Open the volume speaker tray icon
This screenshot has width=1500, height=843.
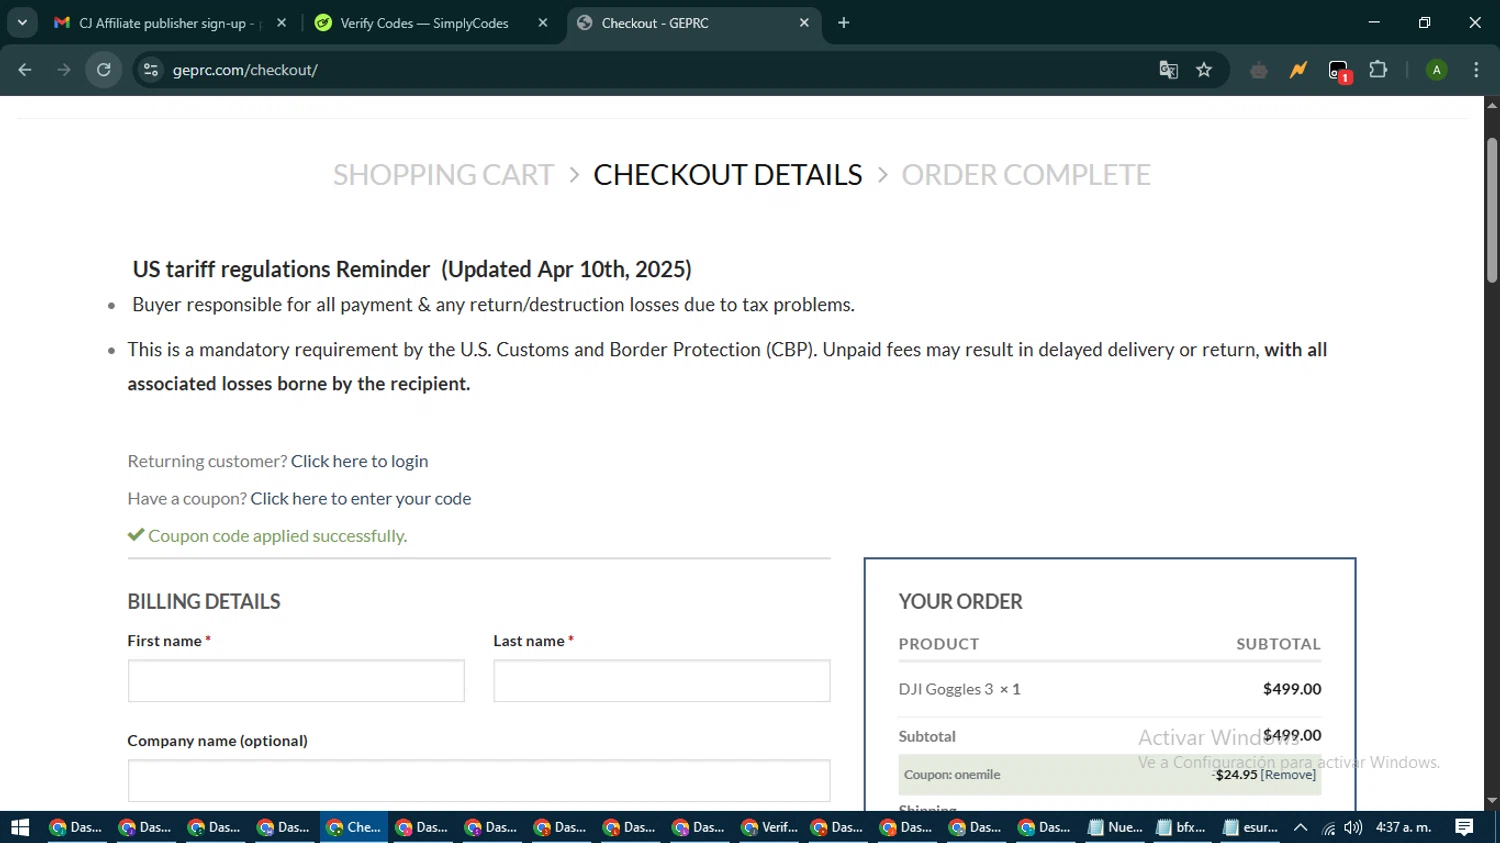coord(1353,827)
